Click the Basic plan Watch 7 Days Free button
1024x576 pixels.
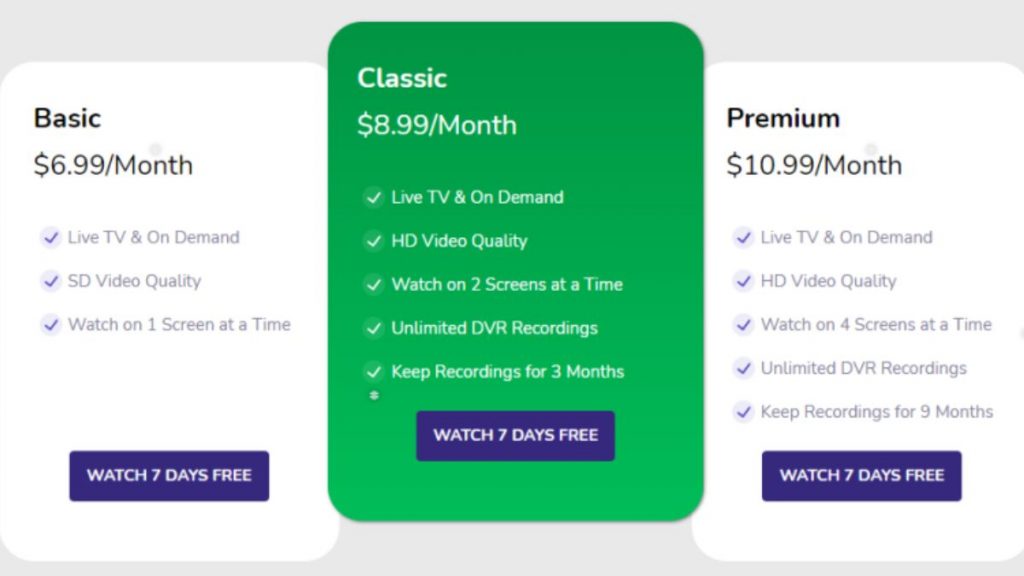pyautogui.click(x=169, y=475)
